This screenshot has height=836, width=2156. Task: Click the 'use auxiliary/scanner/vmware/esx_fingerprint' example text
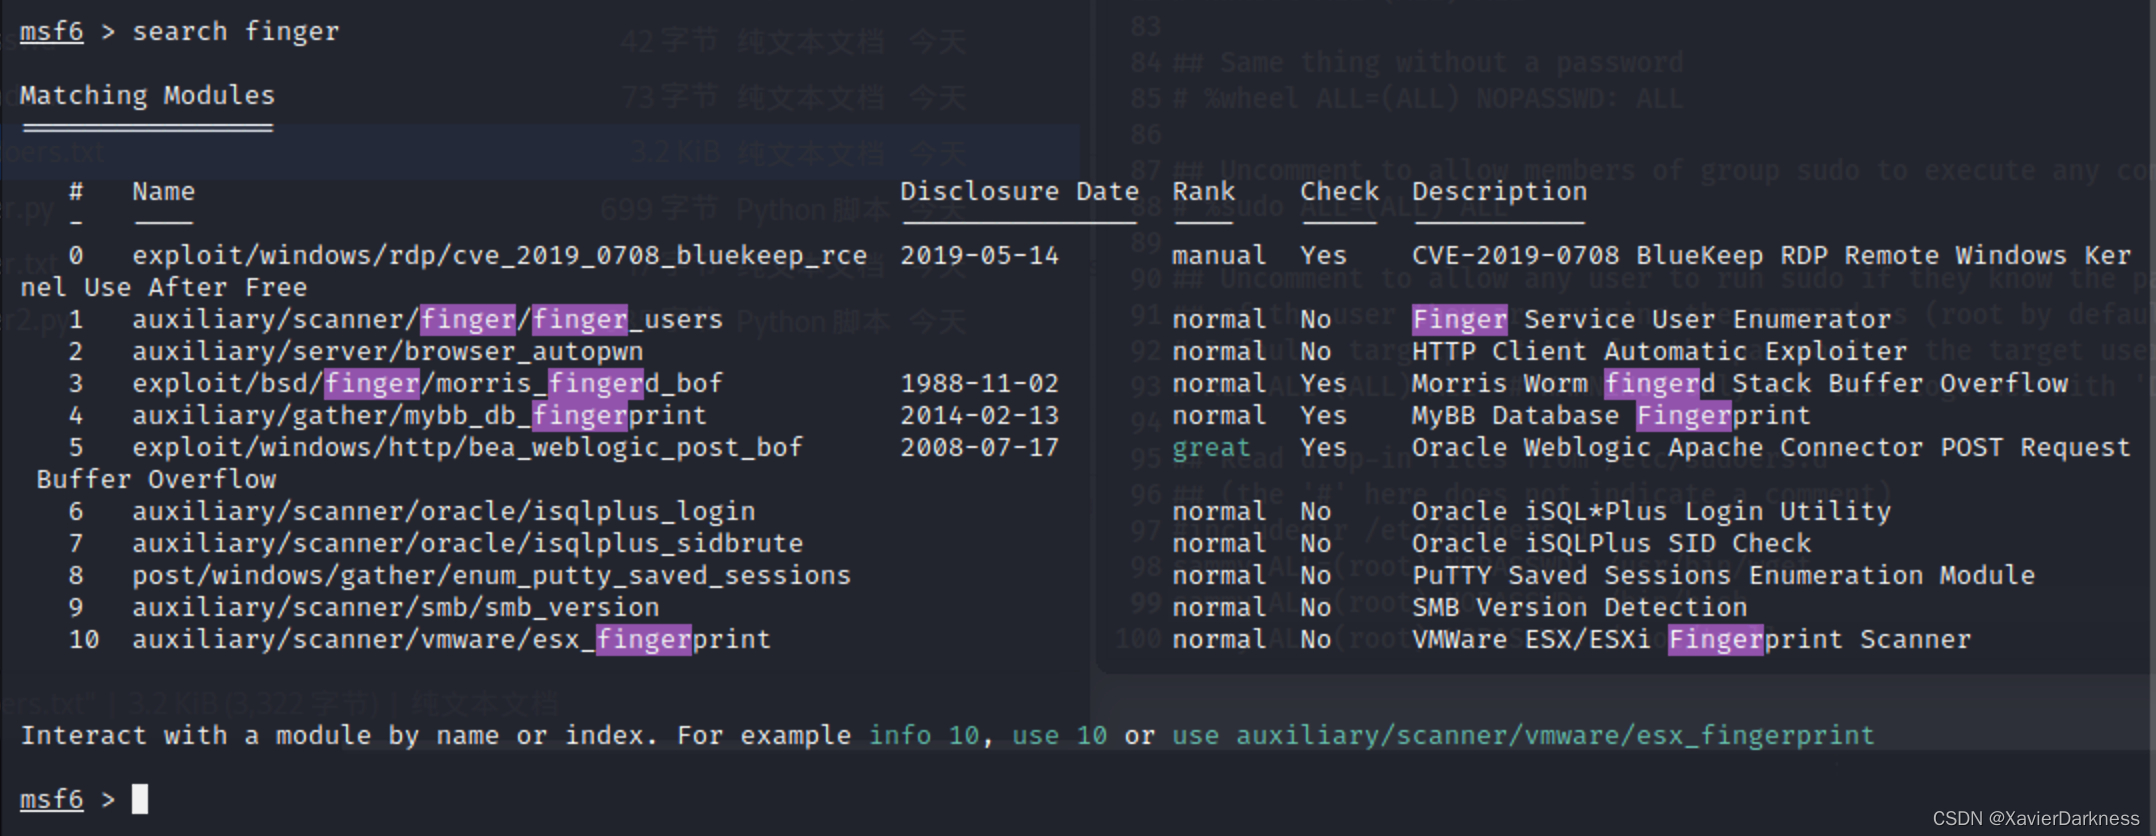click(x=1523, y=736)
